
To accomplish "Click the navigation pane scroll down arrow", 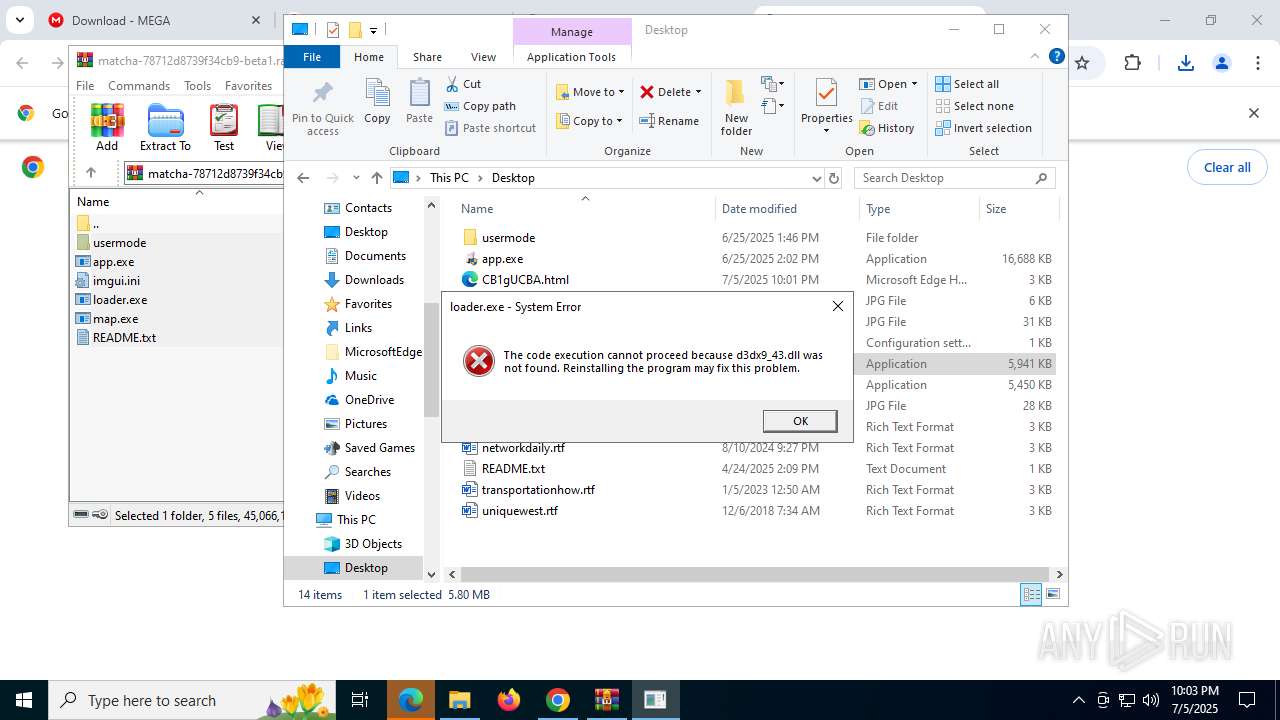I will click(432, 574).
